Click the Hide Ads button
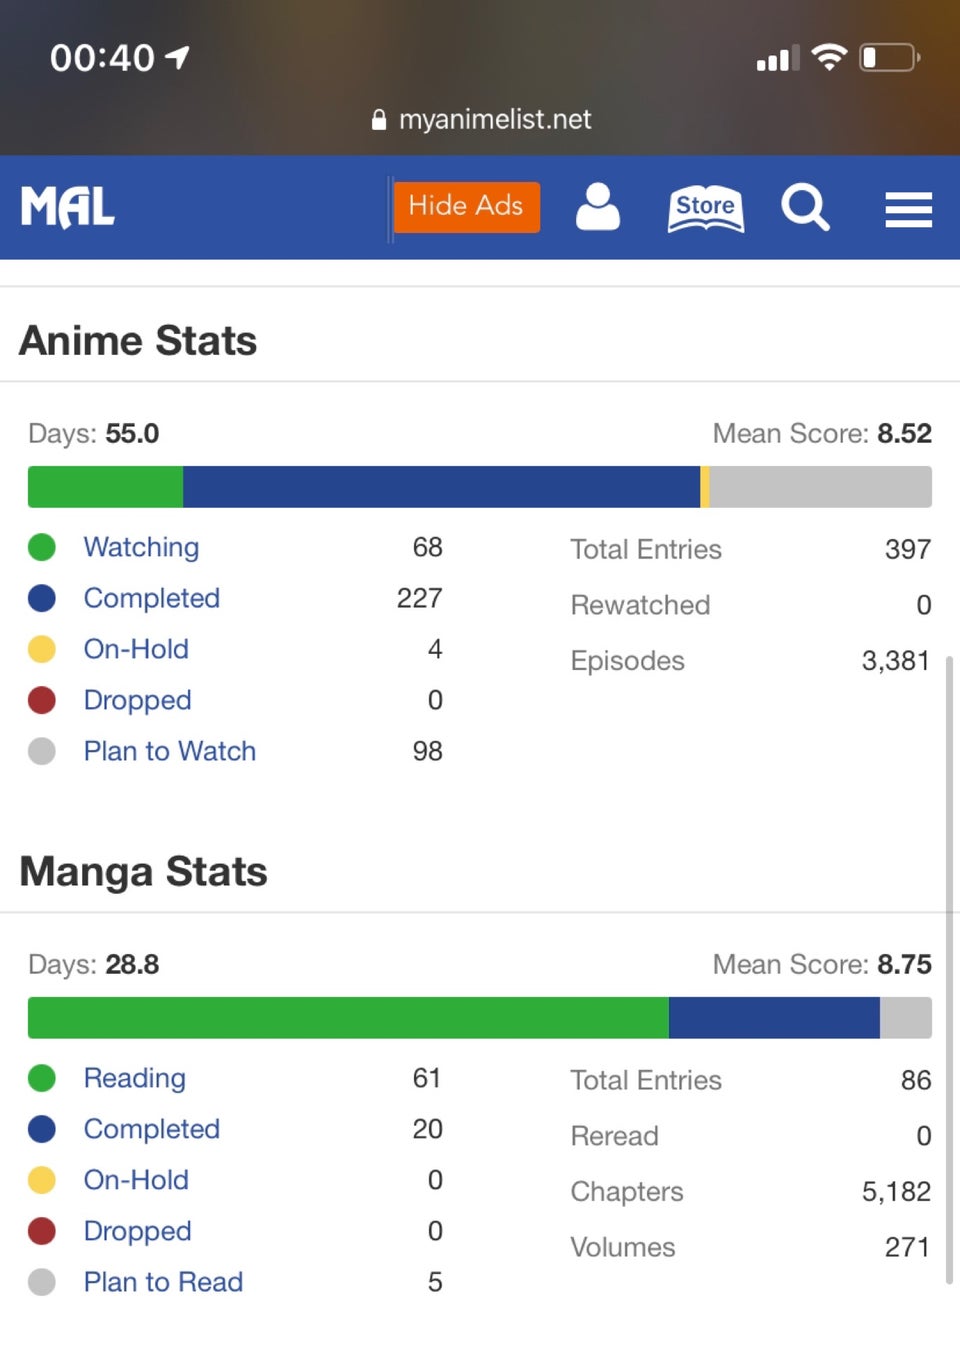 pyautogui.click(x=466, y=206)
